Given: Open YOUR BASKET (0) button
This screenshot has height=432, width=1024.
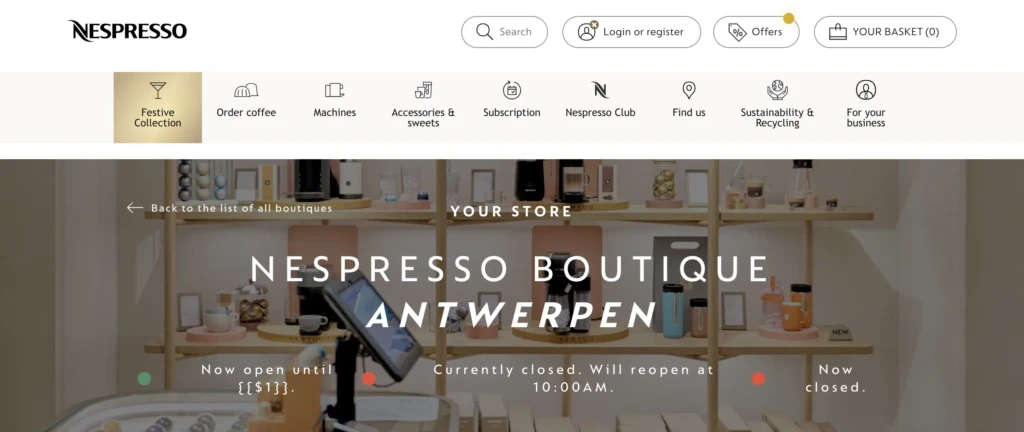Looking at the screenshot, I should click(885, 32).
